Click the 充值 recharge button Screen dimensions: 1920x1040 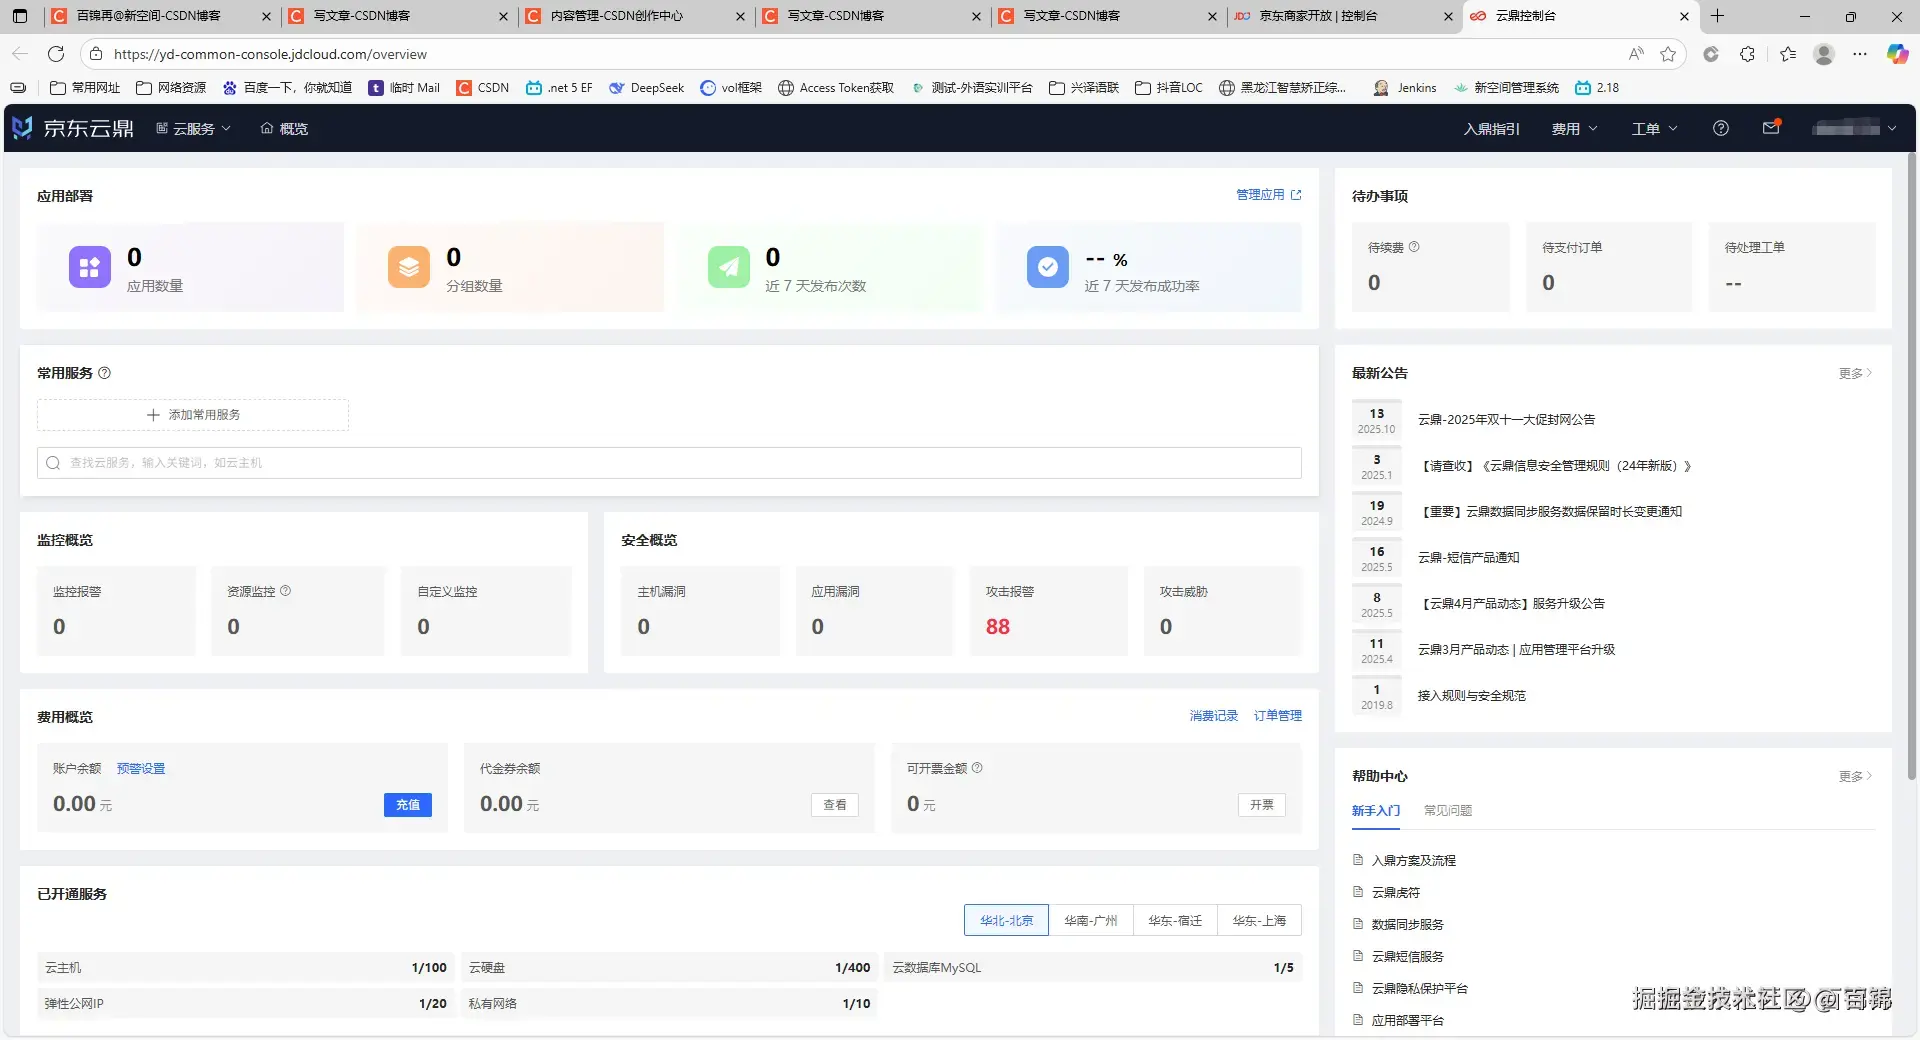pos(407,804)
